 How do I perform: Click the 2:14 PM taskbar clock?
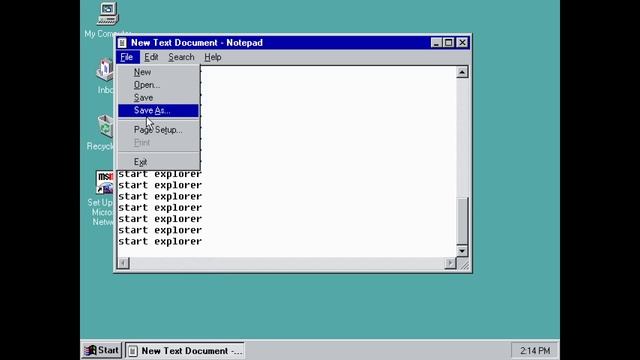535,351
